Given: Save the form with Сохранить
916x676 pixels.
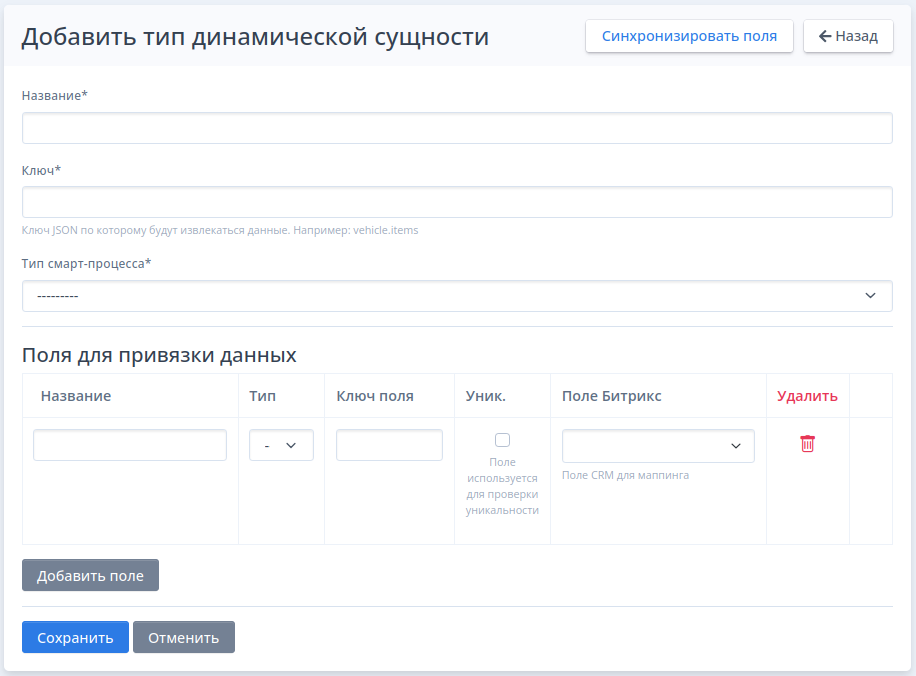Looking at the screenshot, I should pos(75,637).
